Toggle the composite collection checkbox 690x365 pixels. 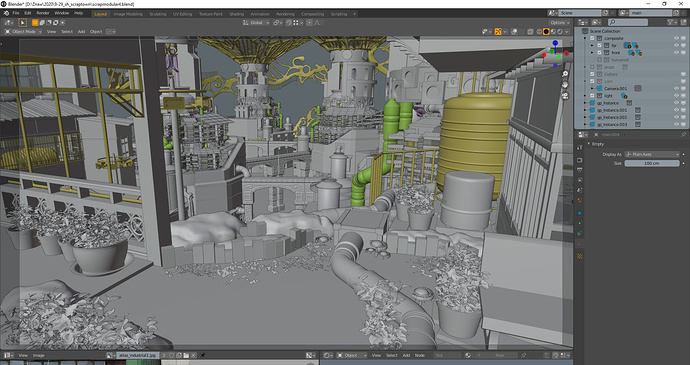point(592,38)
